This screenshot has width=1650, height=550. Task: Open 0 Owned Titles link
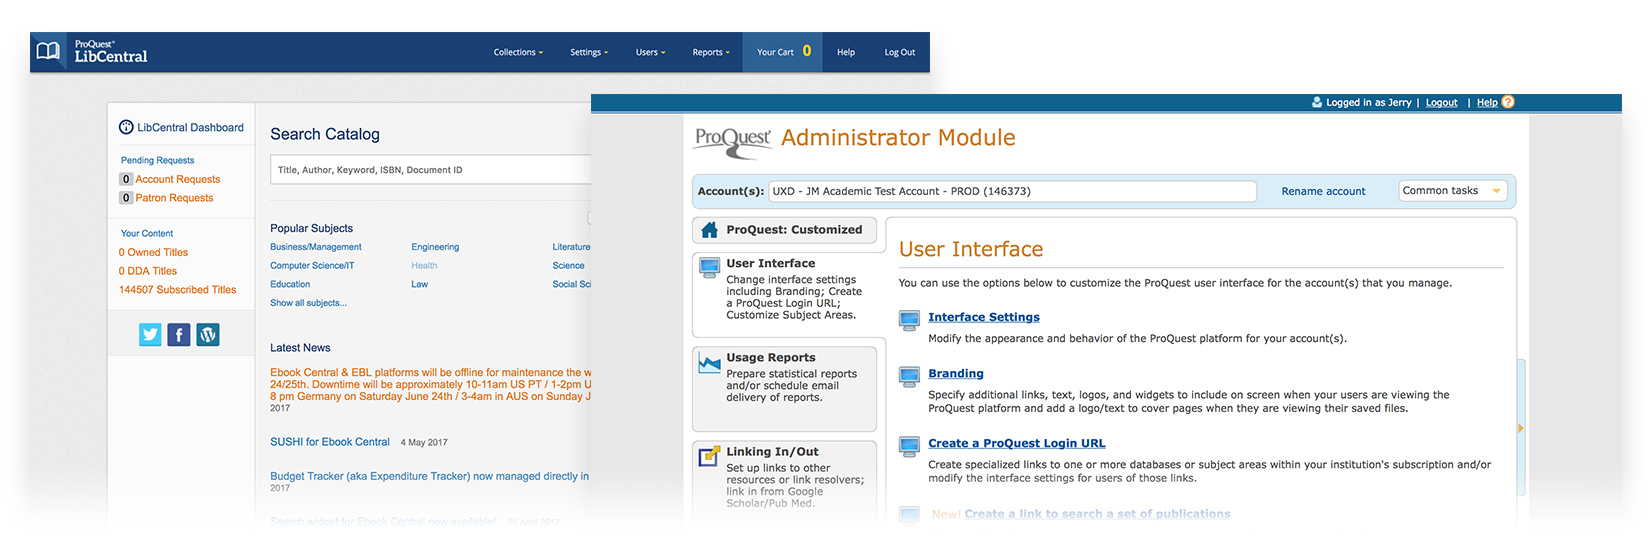[x=153, y=252]
